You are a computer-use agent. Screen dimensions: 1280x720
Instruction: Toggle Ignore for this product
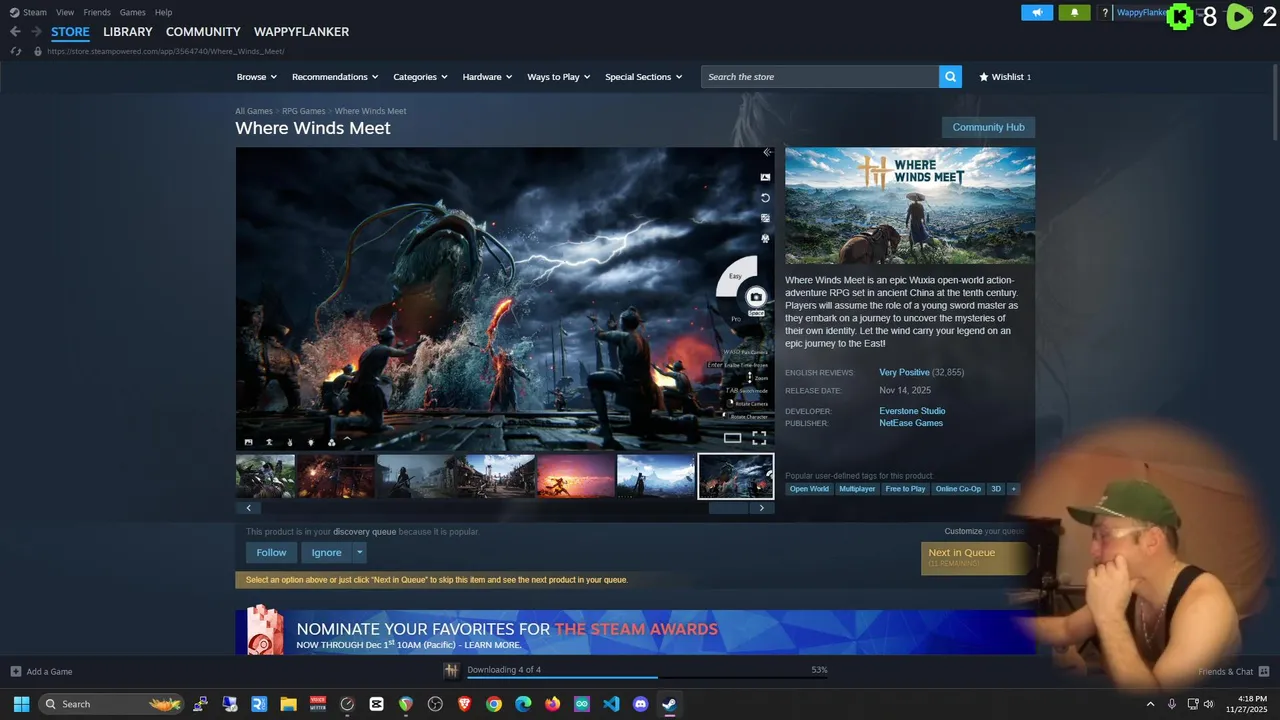[326, 552]
